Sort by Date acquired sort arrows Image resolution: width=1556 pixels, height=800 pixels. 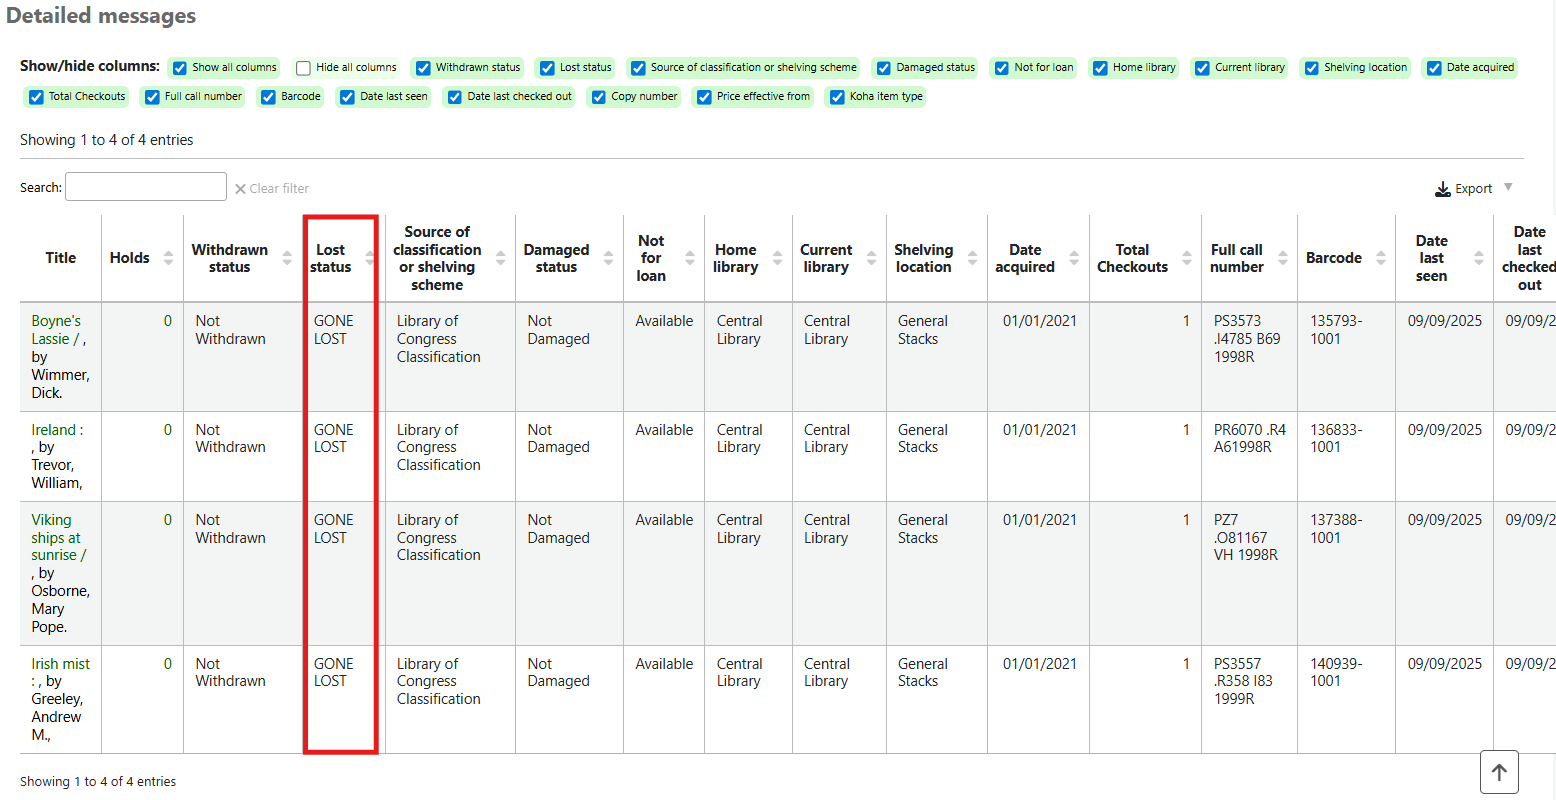pyautogui.click(x=1074, y=258)
